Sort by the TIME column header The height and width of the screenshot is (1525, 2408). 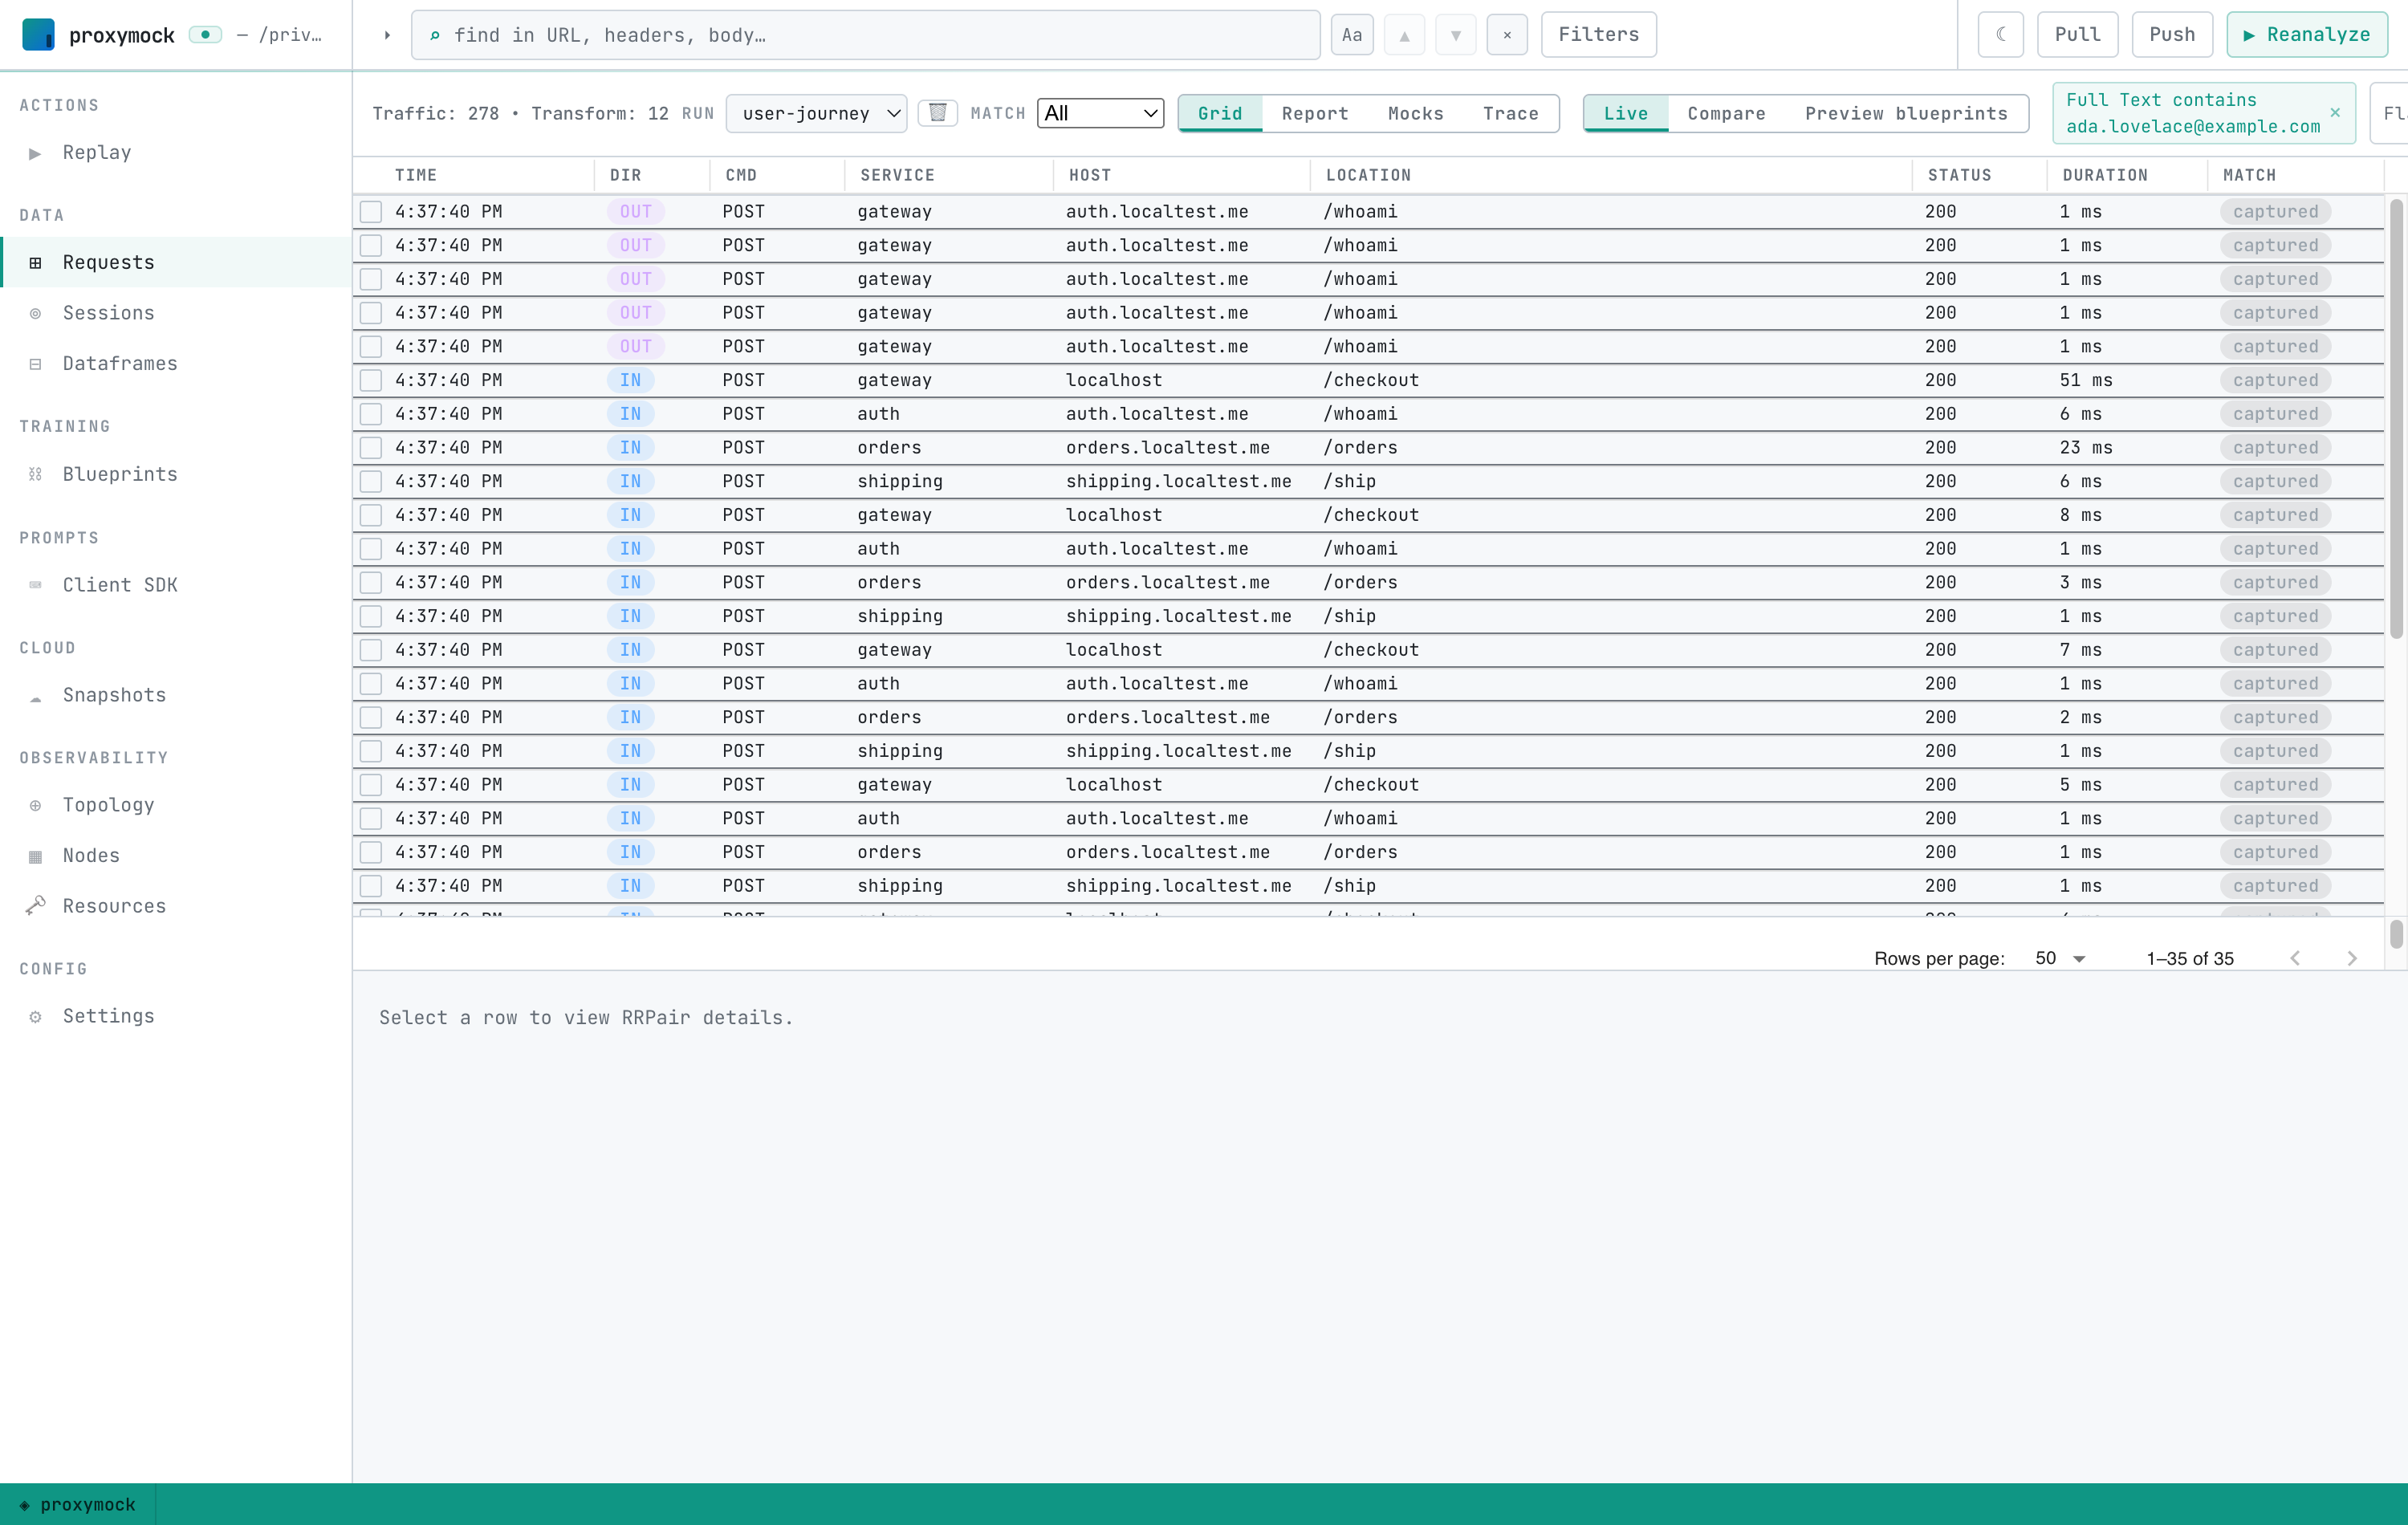(416, 175)
